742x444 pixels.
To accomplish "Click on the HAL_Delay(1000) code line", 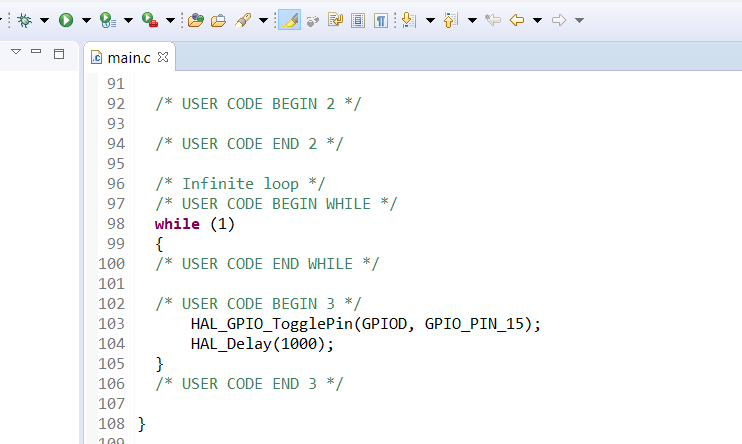I will point(261,343).
